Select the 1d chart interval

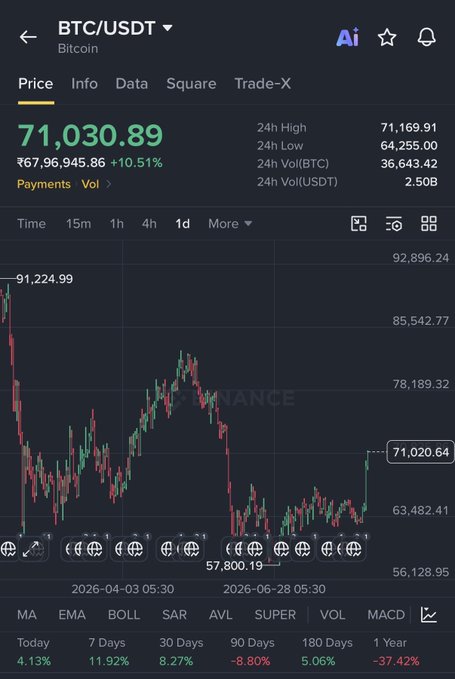point(182,224)
